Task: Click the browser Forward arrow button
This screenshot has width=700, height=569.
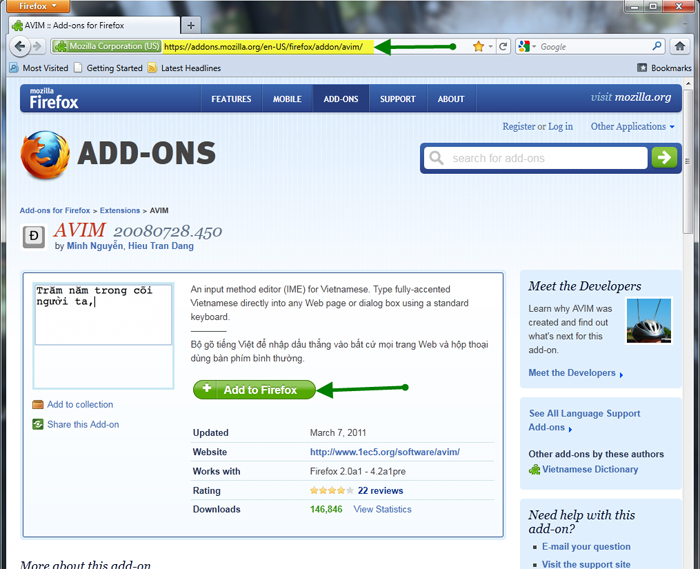Action: tap(38, 46)
